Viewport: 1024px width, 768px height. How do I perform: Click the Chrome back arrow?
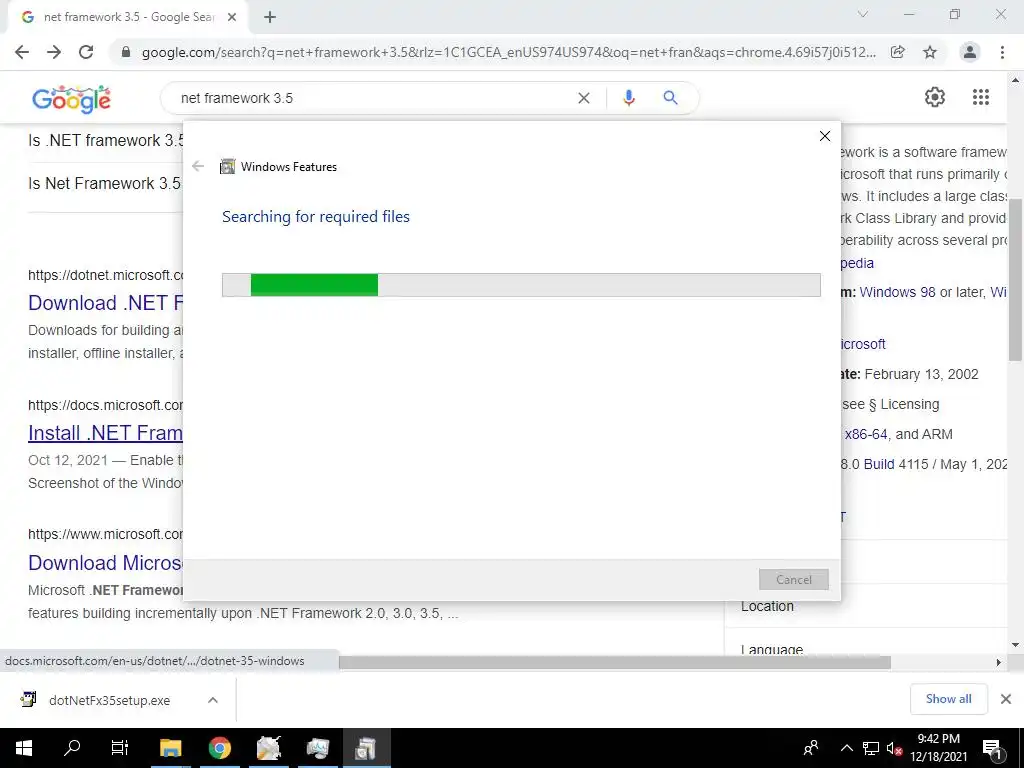[22, 52]
